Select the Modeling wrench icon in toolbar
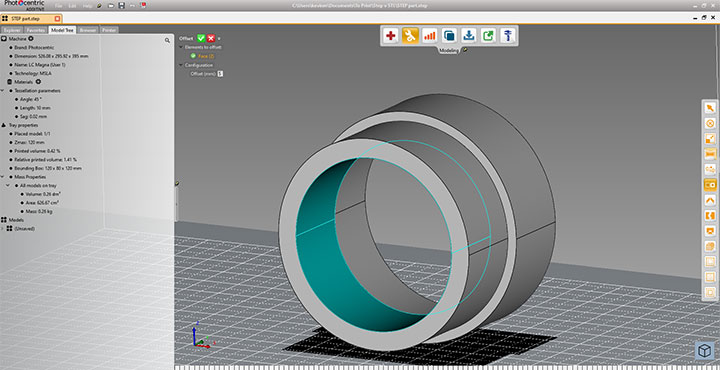Viewport: 720px width, 370px height. point(410,35)
